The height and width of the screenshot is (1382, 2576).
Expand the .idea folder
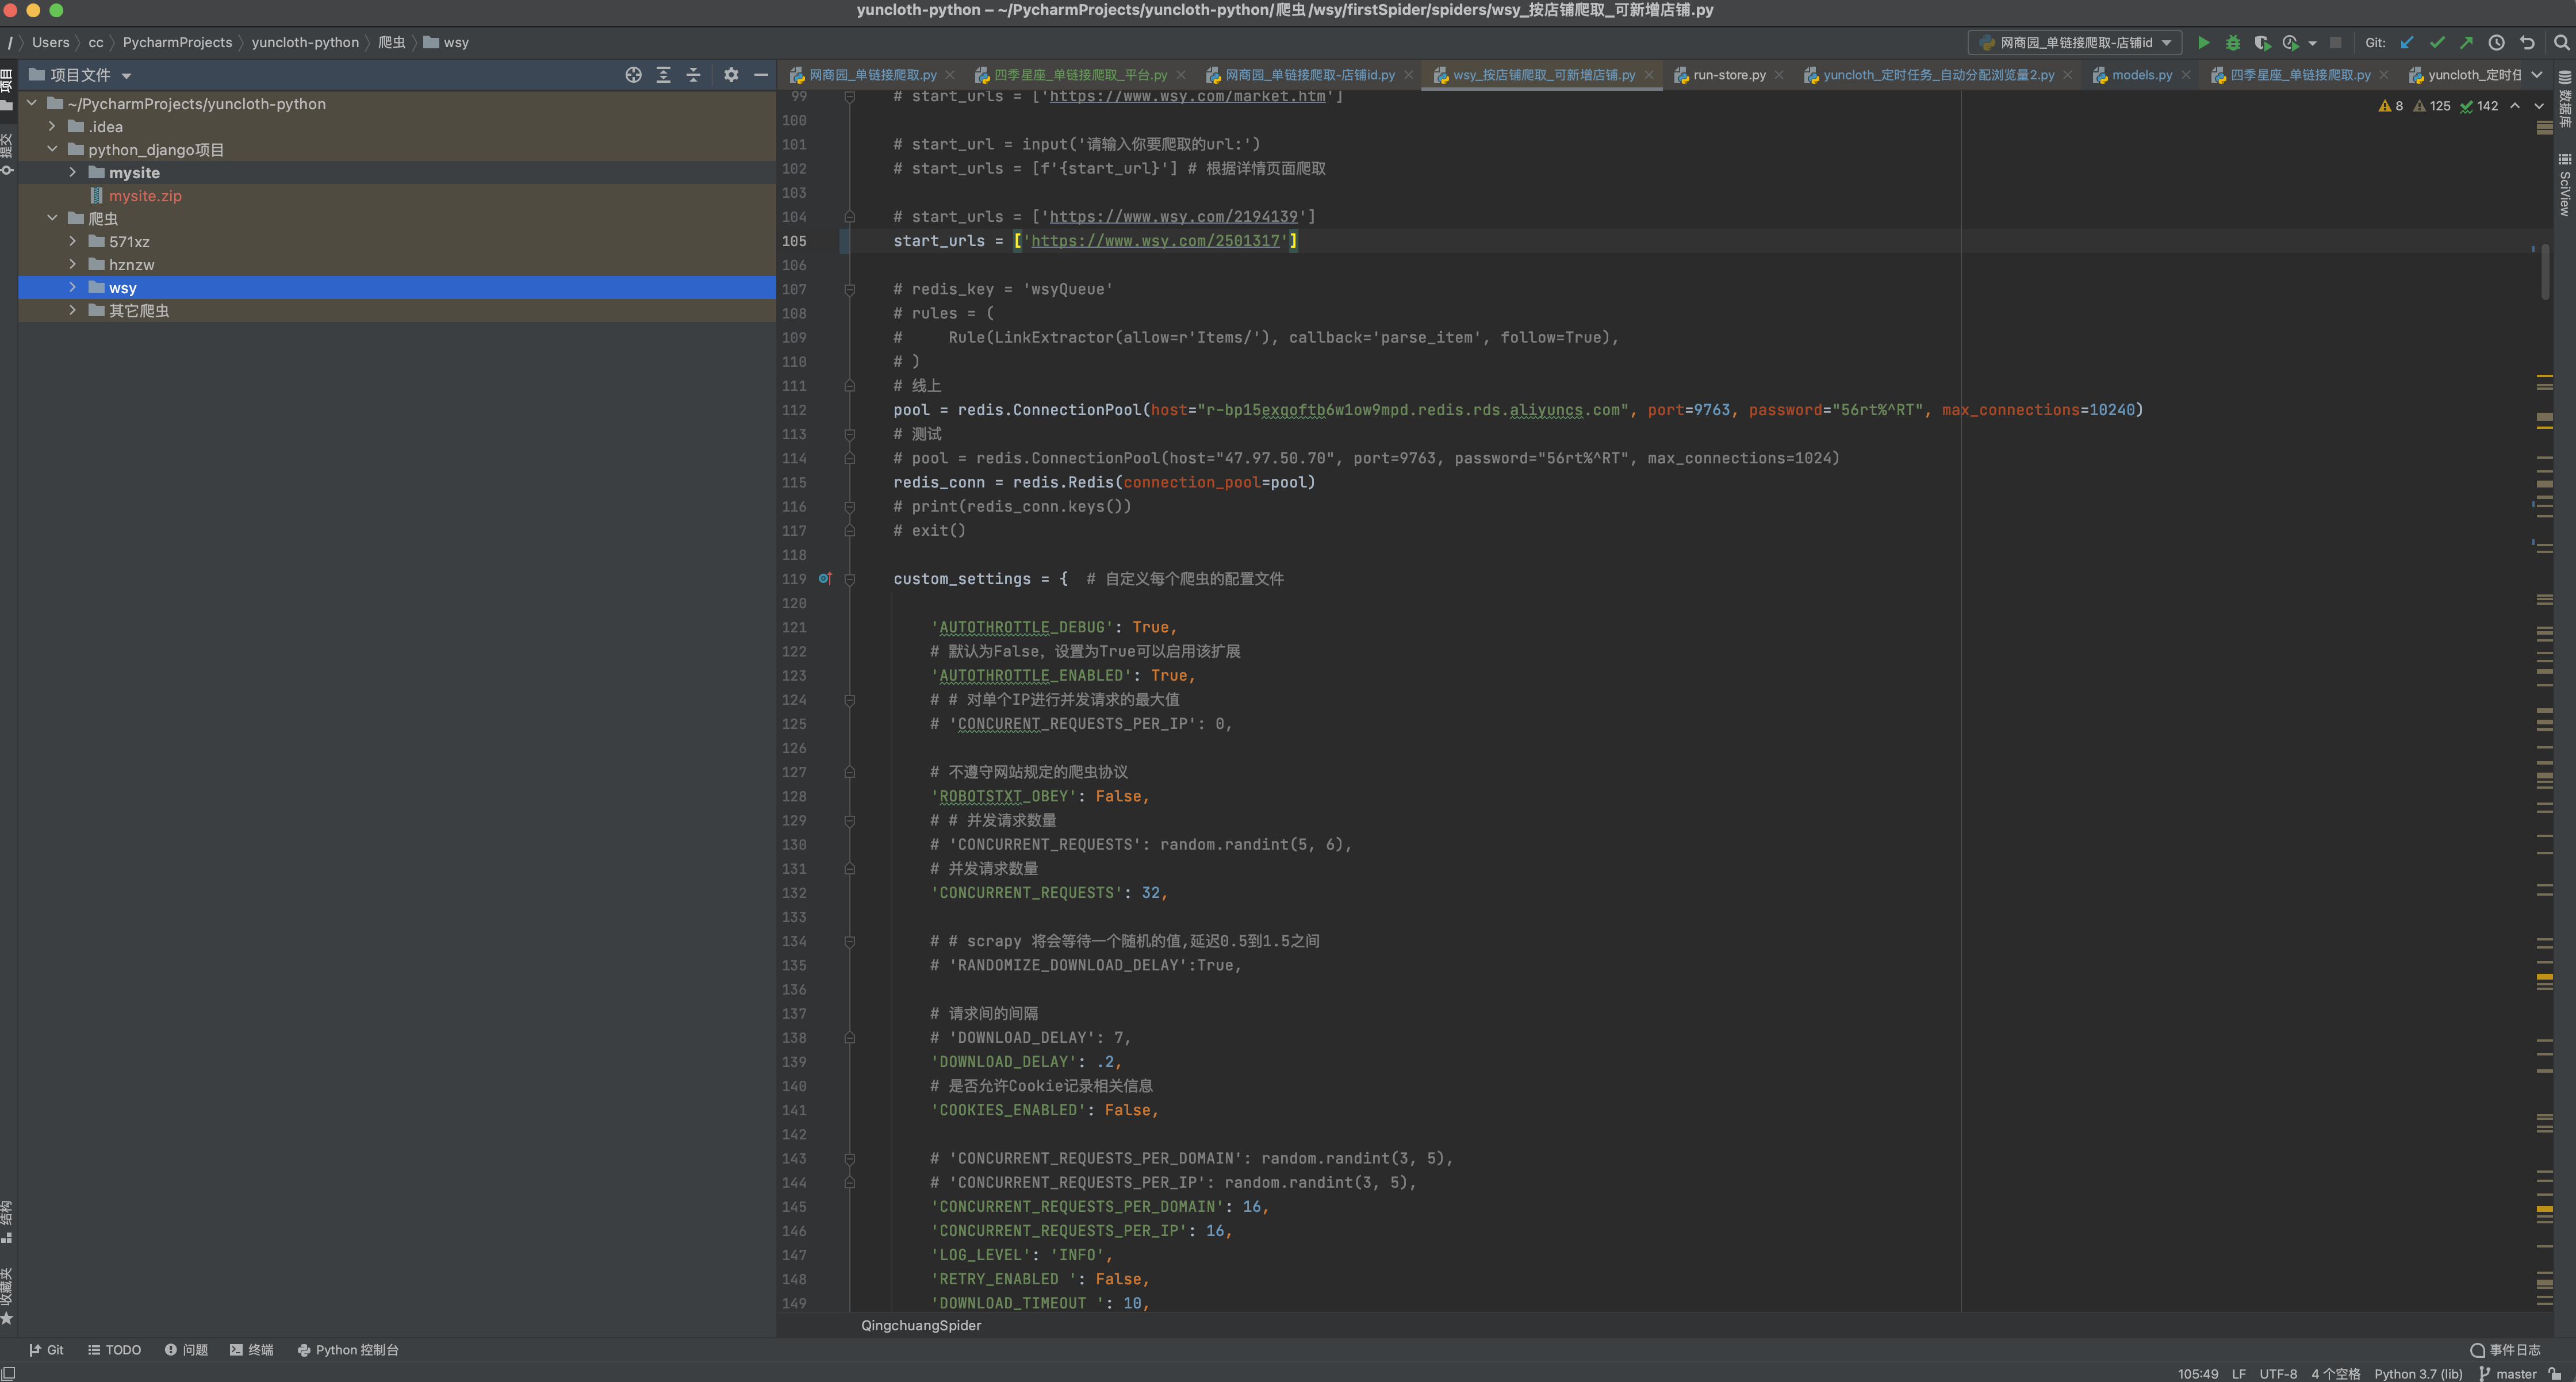click(x=52, y=127)
